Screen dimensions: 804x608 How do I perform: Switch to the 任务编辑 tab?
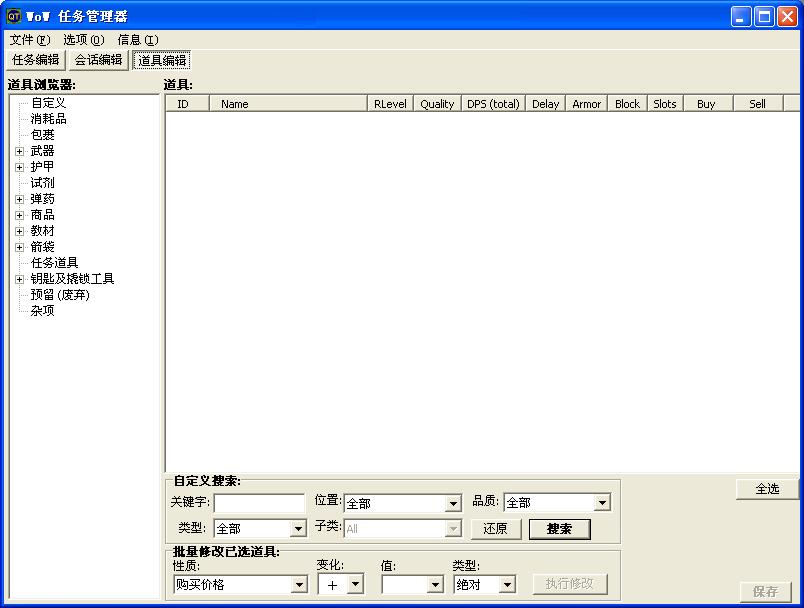click(x=36, y=60)
